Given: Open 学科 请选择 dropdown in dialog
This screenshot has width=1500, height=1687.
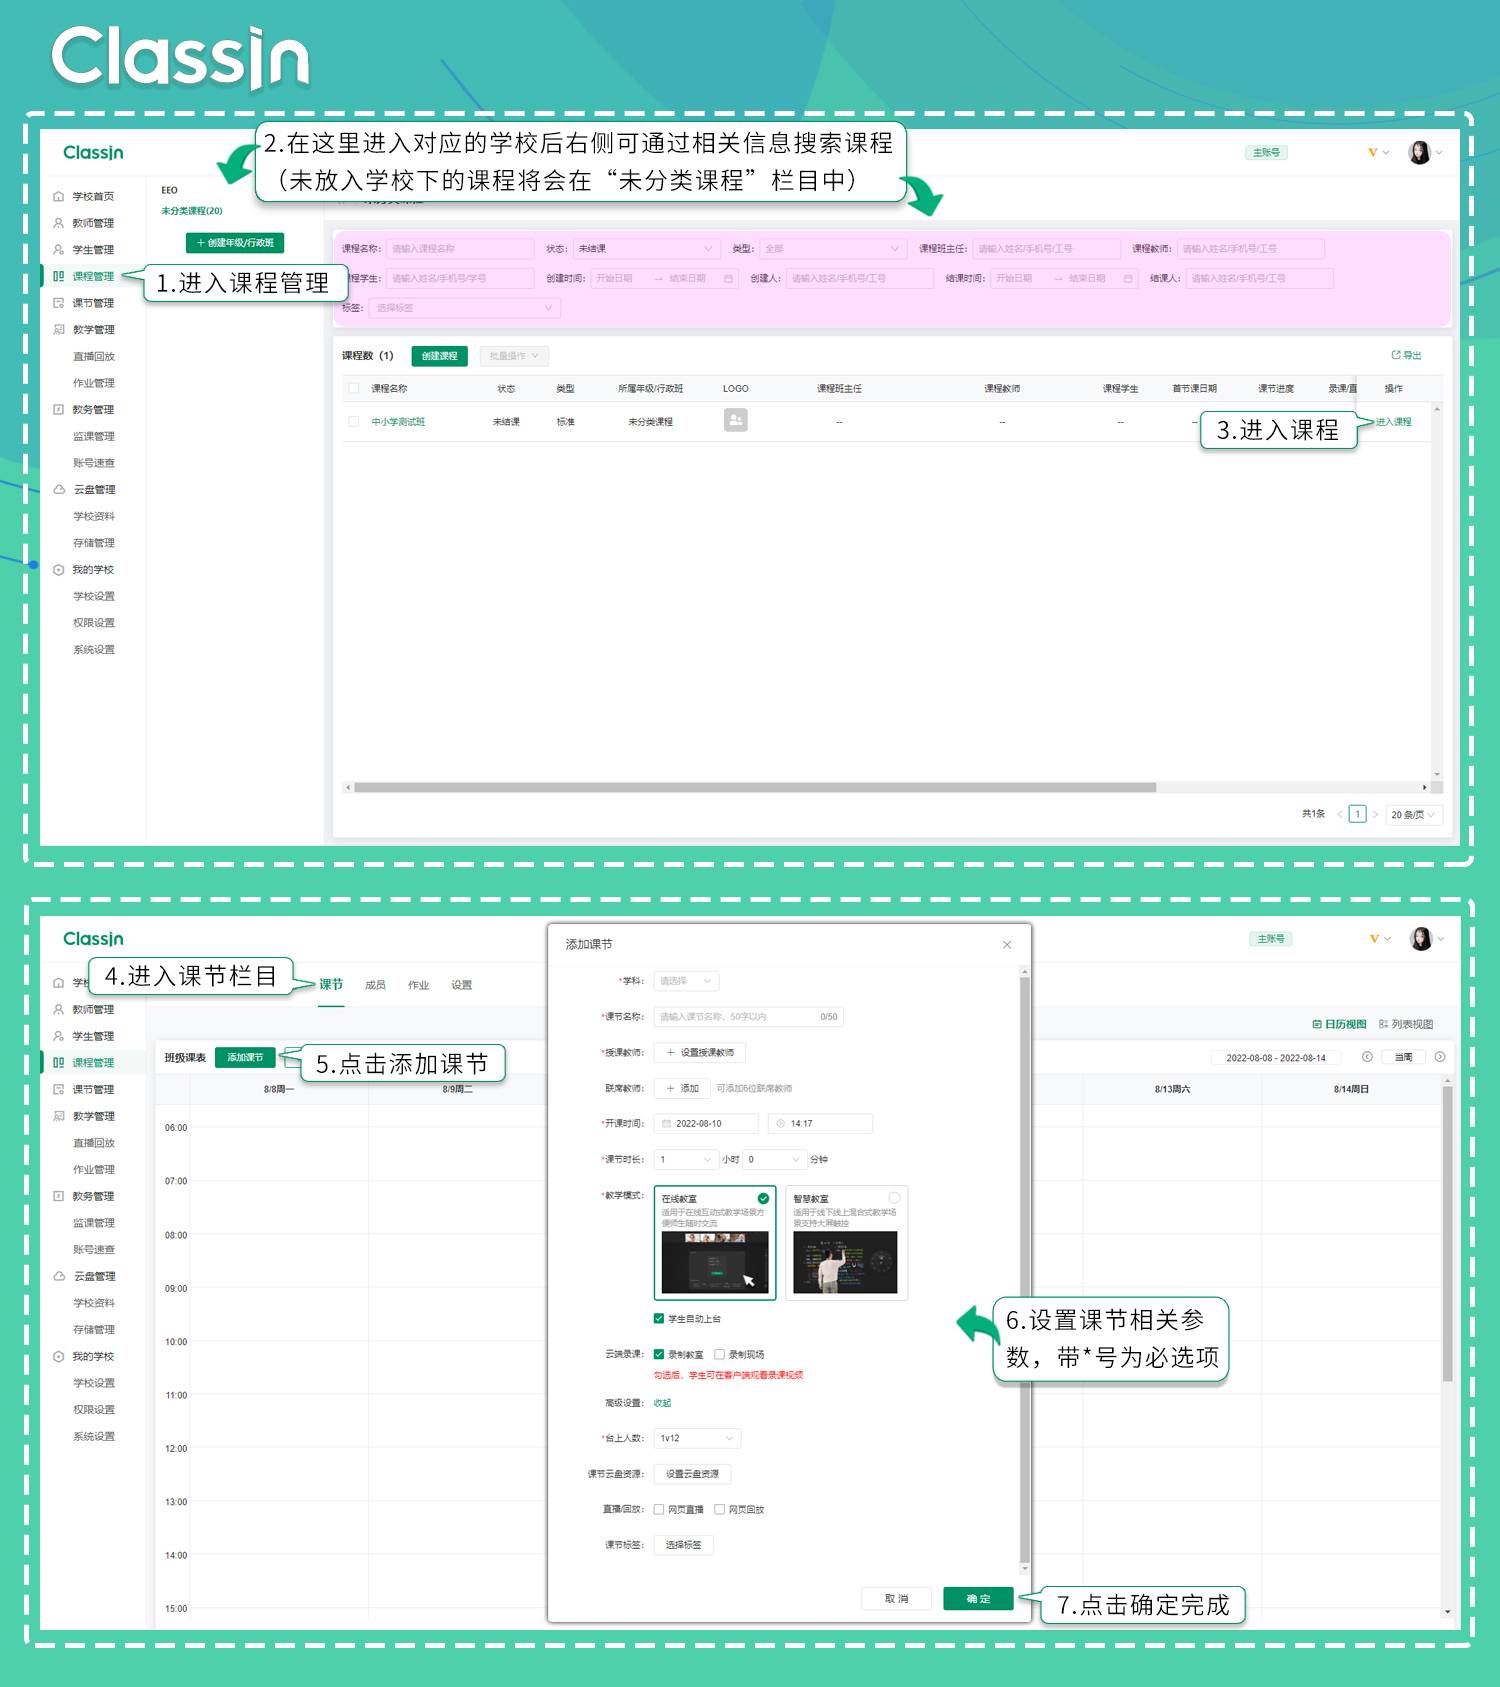Looking at the screenshot, I should click(x=686, y=981).
